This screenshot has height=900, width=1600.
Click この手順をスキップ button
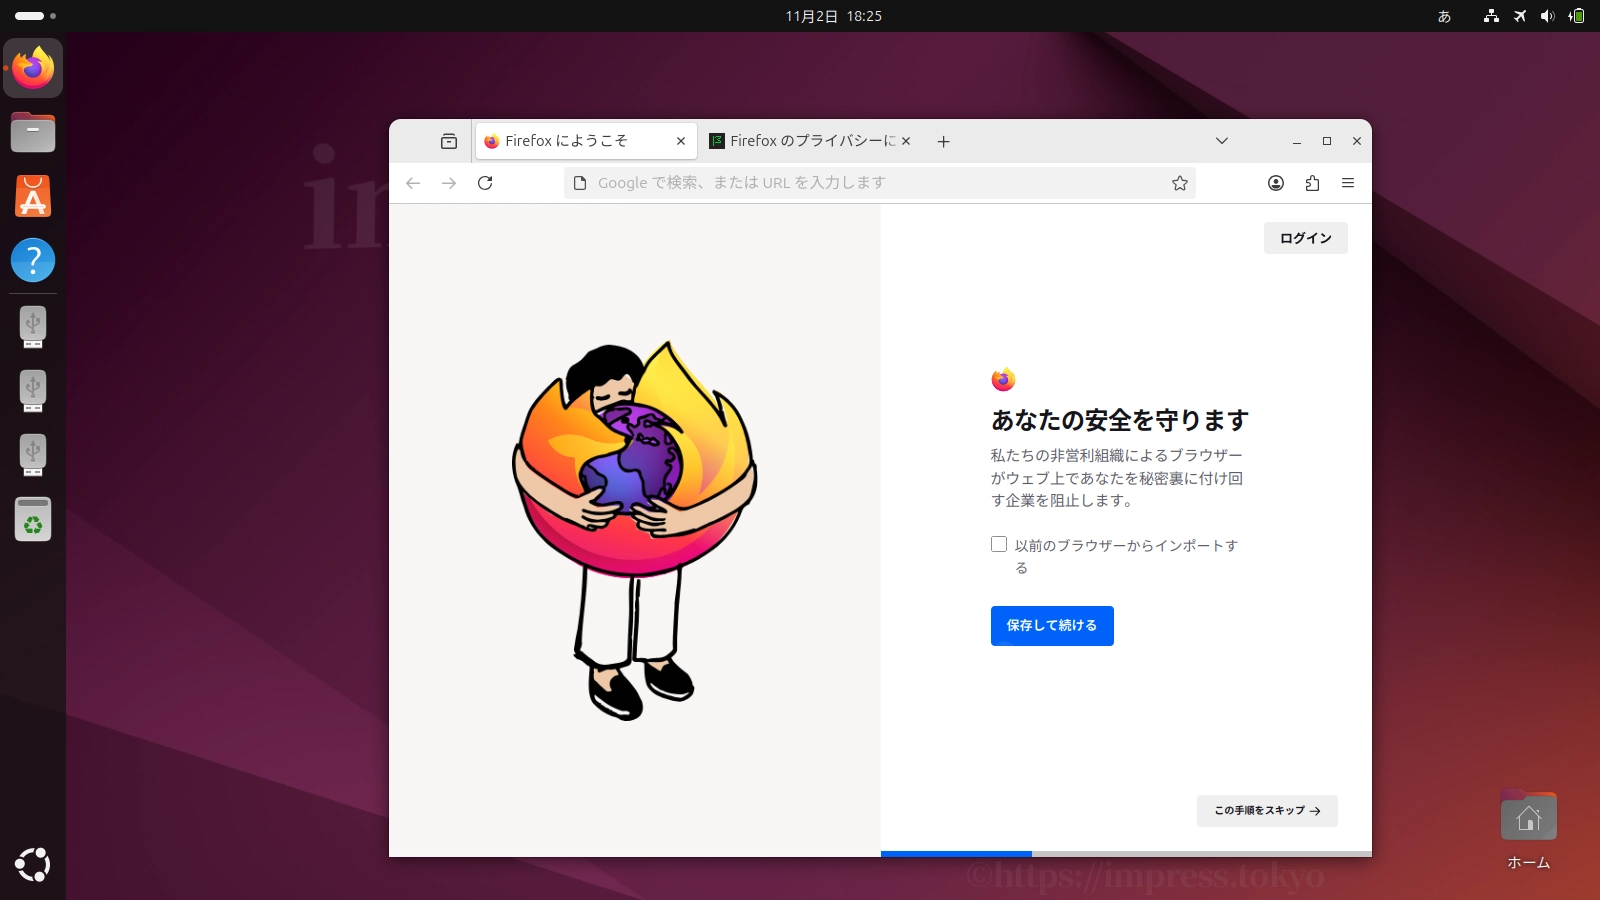click(x=1267, y=811)
